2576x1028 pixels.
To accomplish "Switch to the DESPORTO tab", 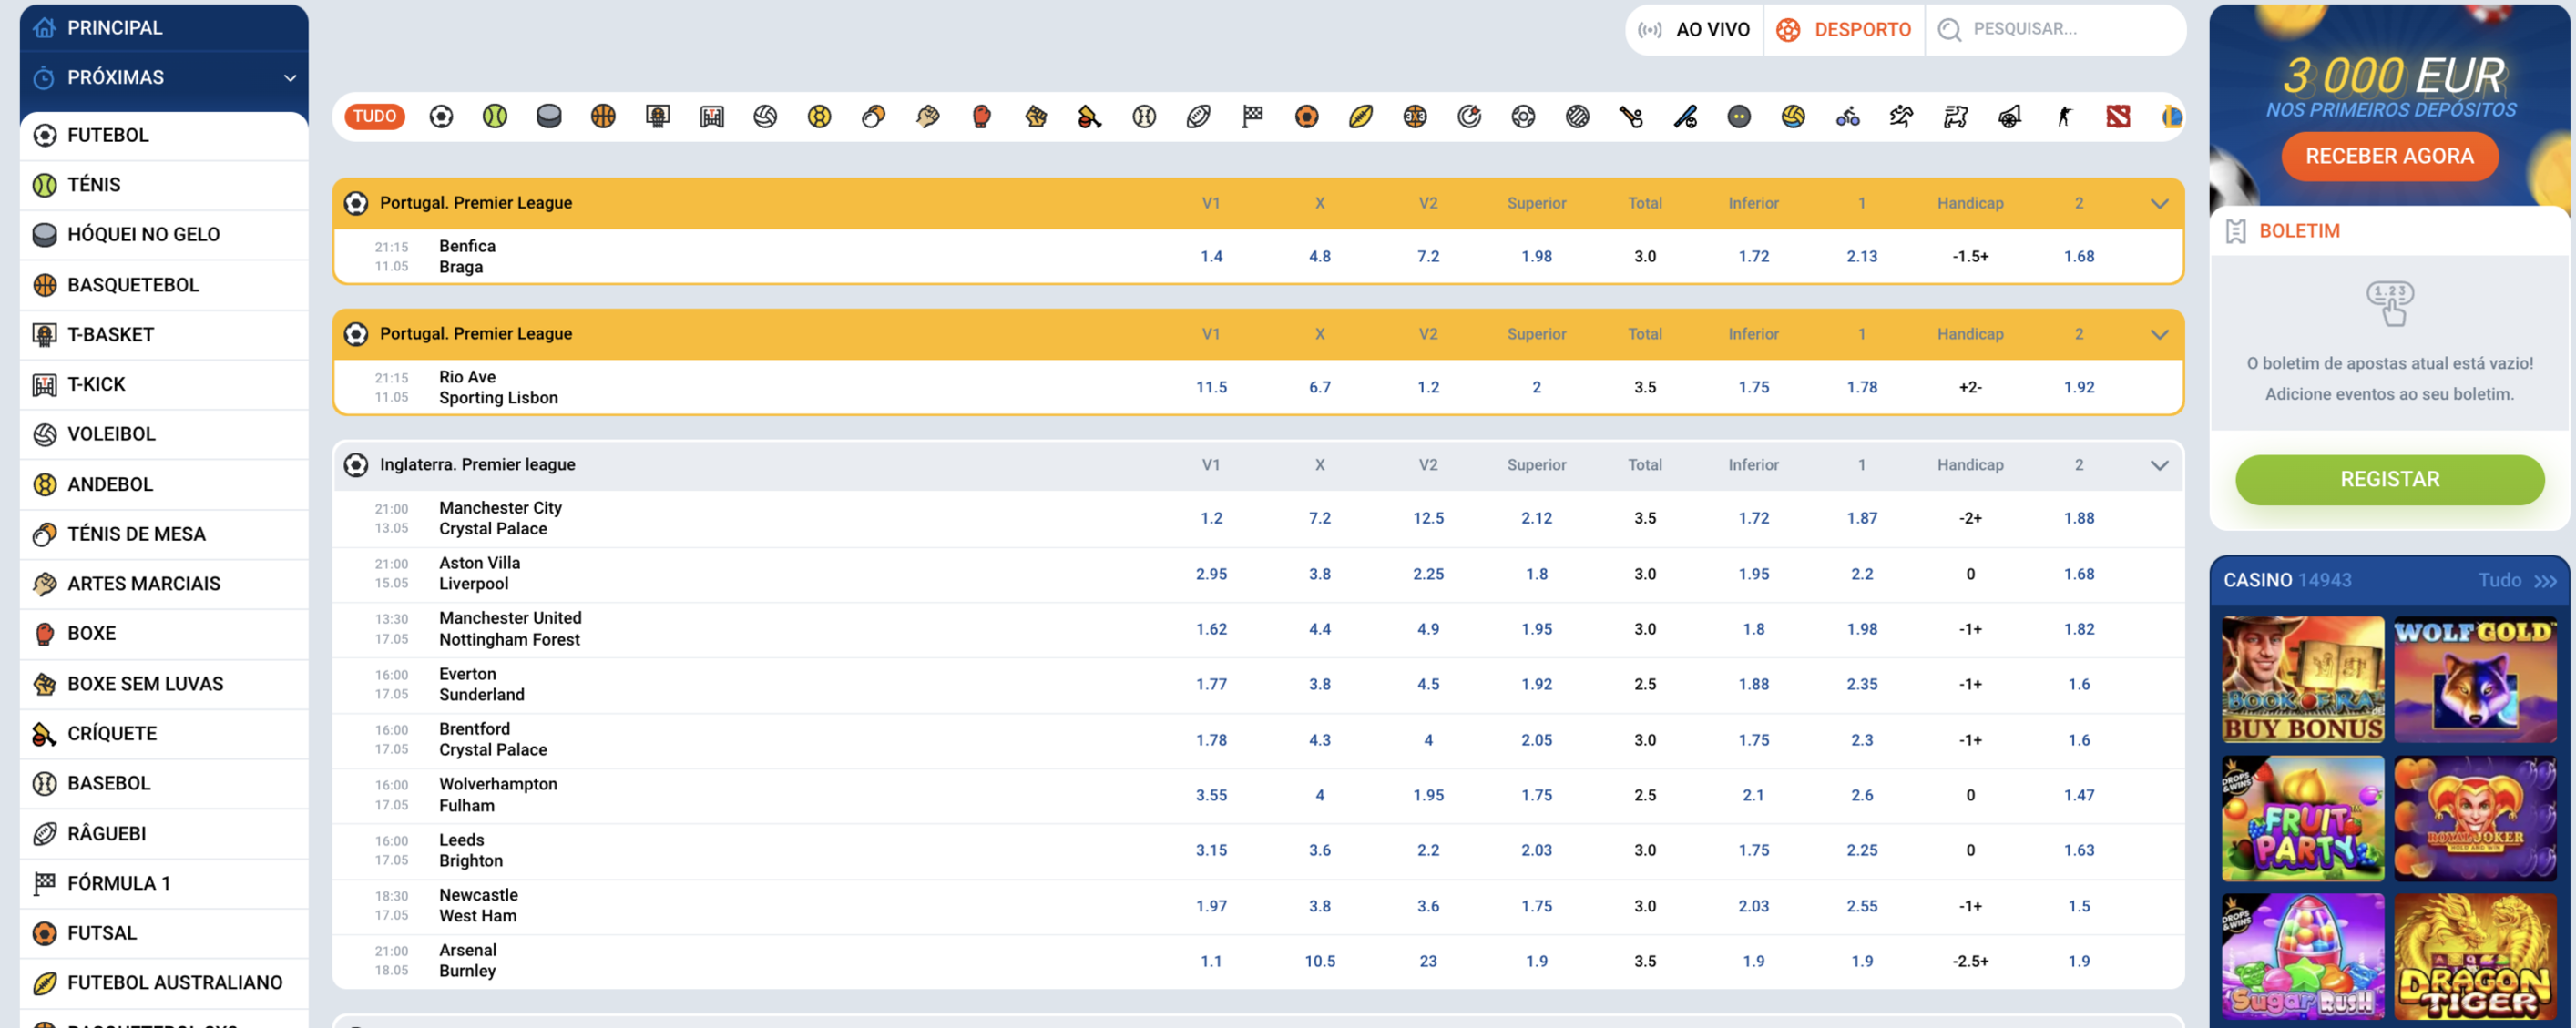I will pos(1844,29).
